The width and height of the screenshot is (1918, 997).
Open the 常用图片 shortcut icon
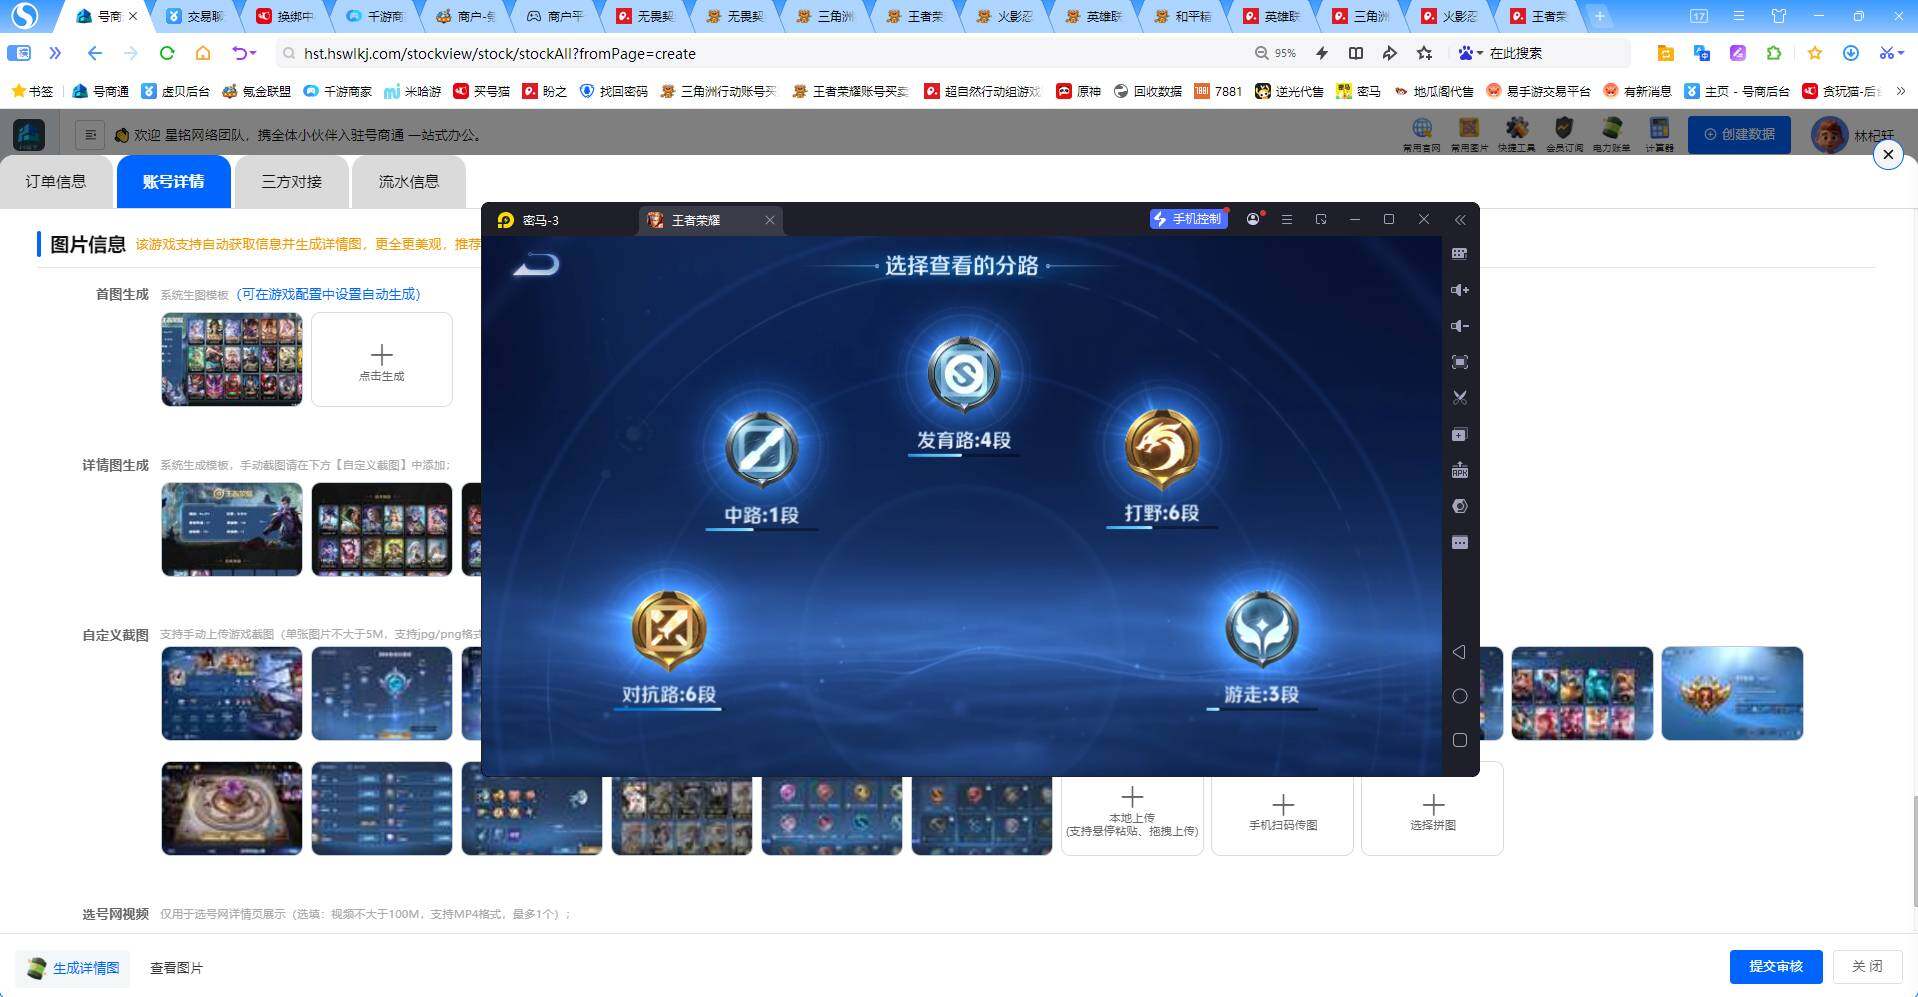point(1469,134)
